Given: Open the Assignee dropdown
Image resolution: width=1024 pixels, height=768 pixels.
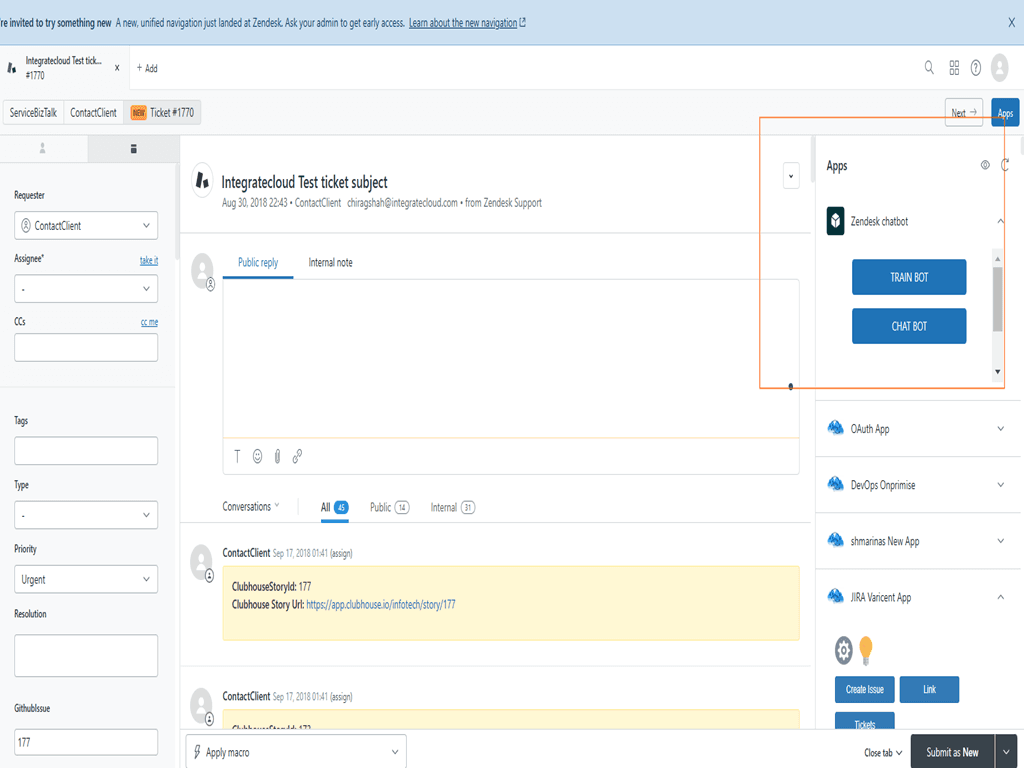Looking at the screenshot, I should coord(86,289).
